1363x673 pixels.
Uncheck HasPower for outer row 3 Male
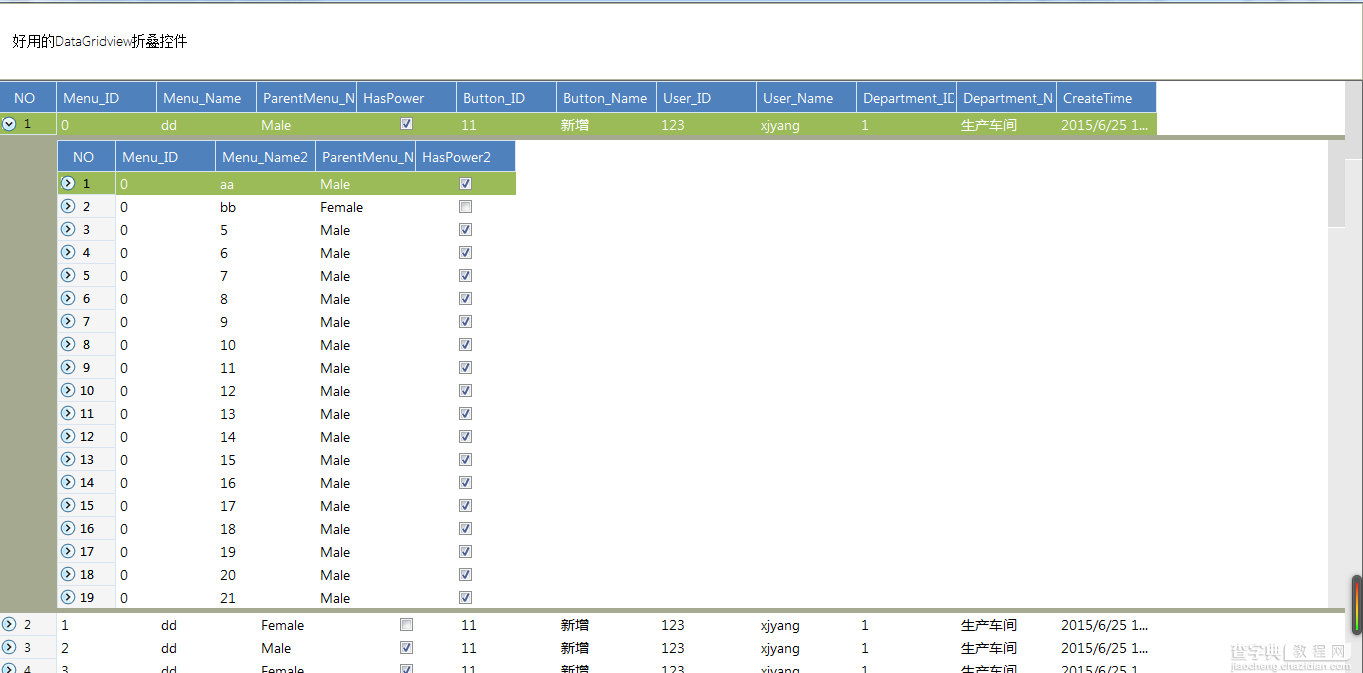point(406,648)
